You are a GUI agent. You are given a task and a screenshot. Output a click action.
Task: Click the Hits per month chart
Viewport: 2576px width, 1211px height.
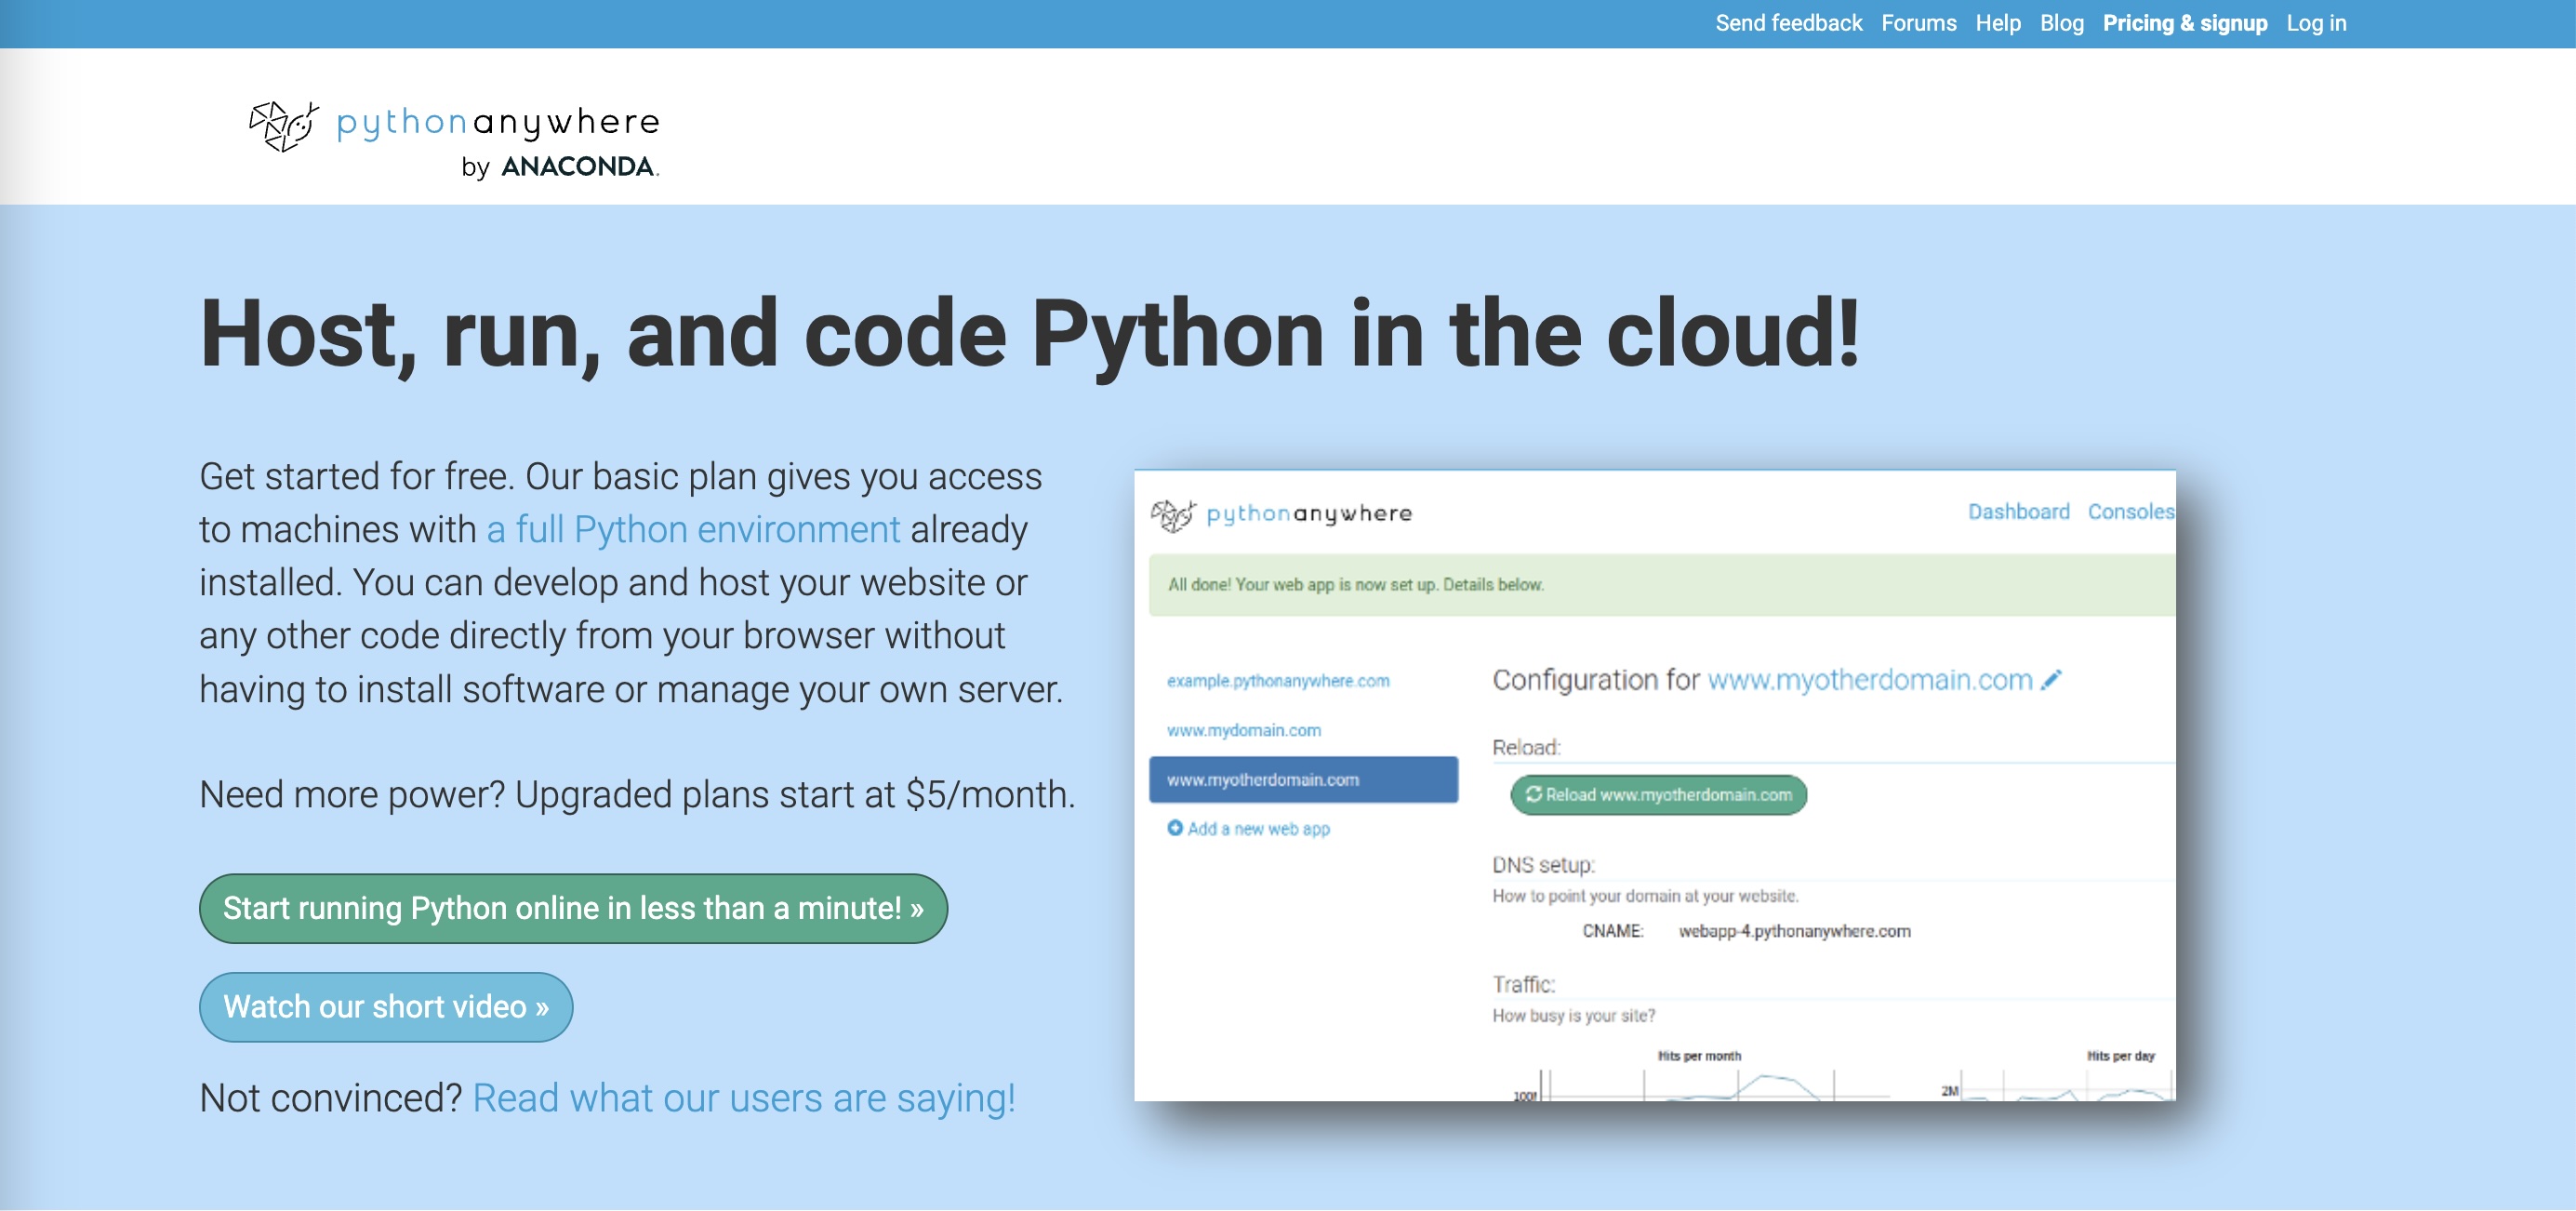(1698, 1076)
